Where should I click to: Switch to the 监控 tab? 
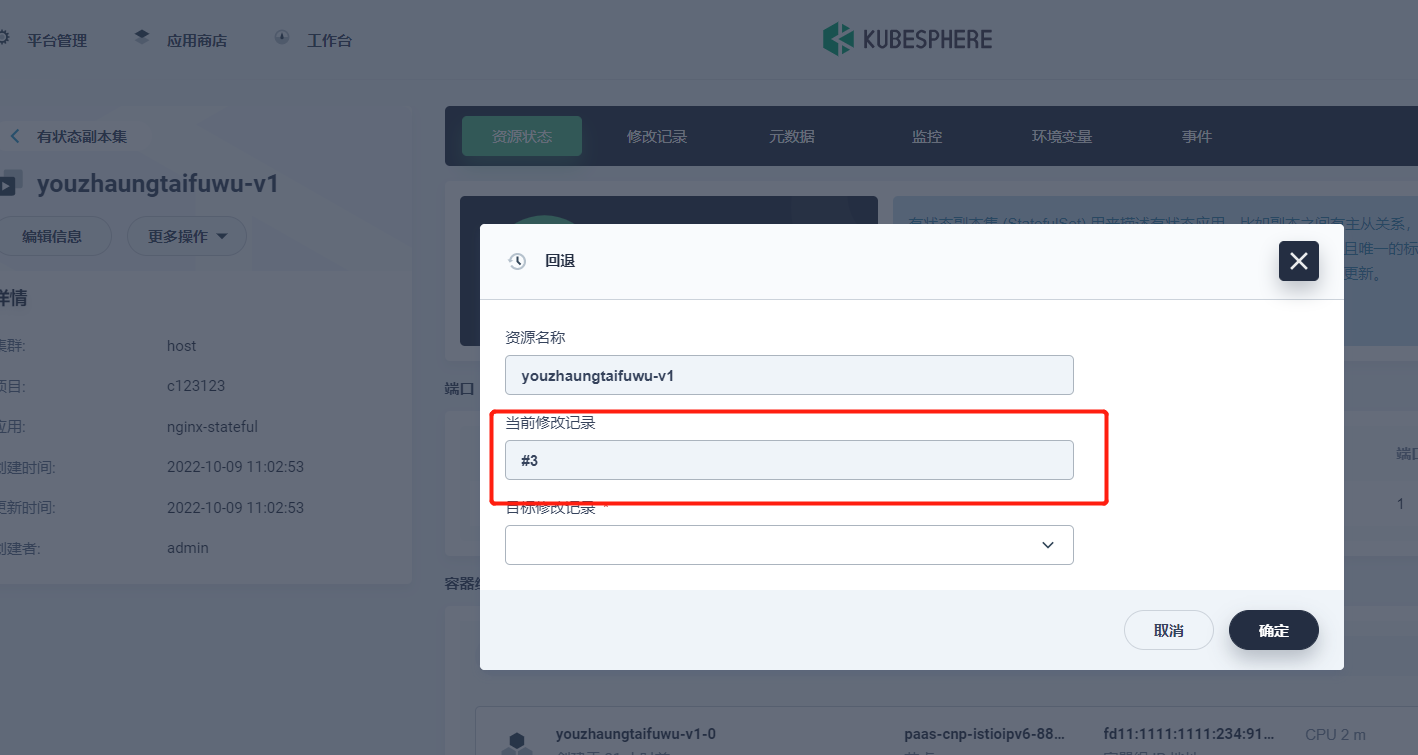point(927,136)
